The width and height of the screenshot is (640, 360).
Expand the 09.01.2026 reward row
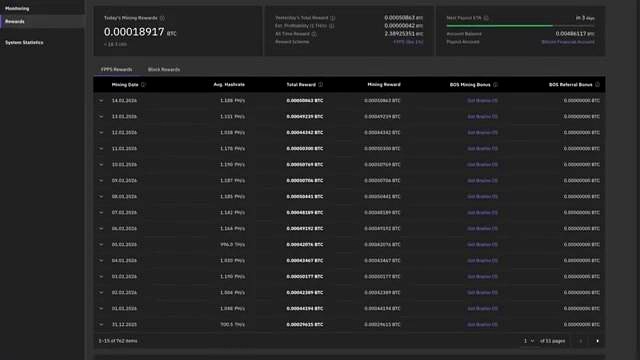point(101,180)
